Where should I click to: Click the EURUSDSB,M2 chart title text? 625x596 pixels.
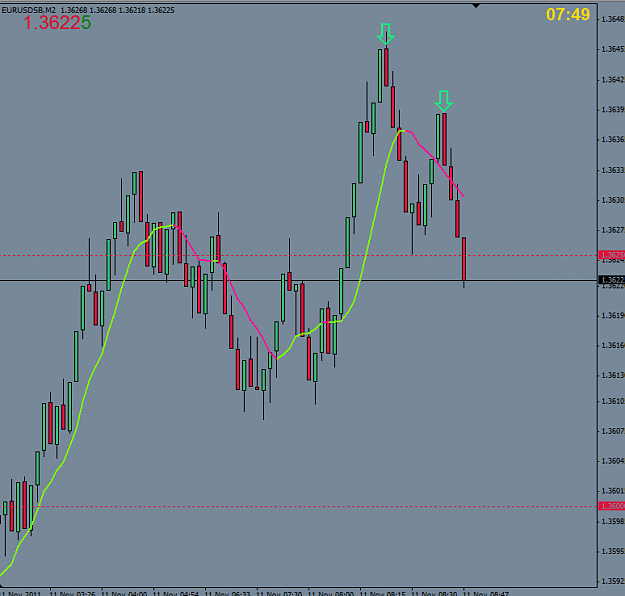tap(29, 10)
